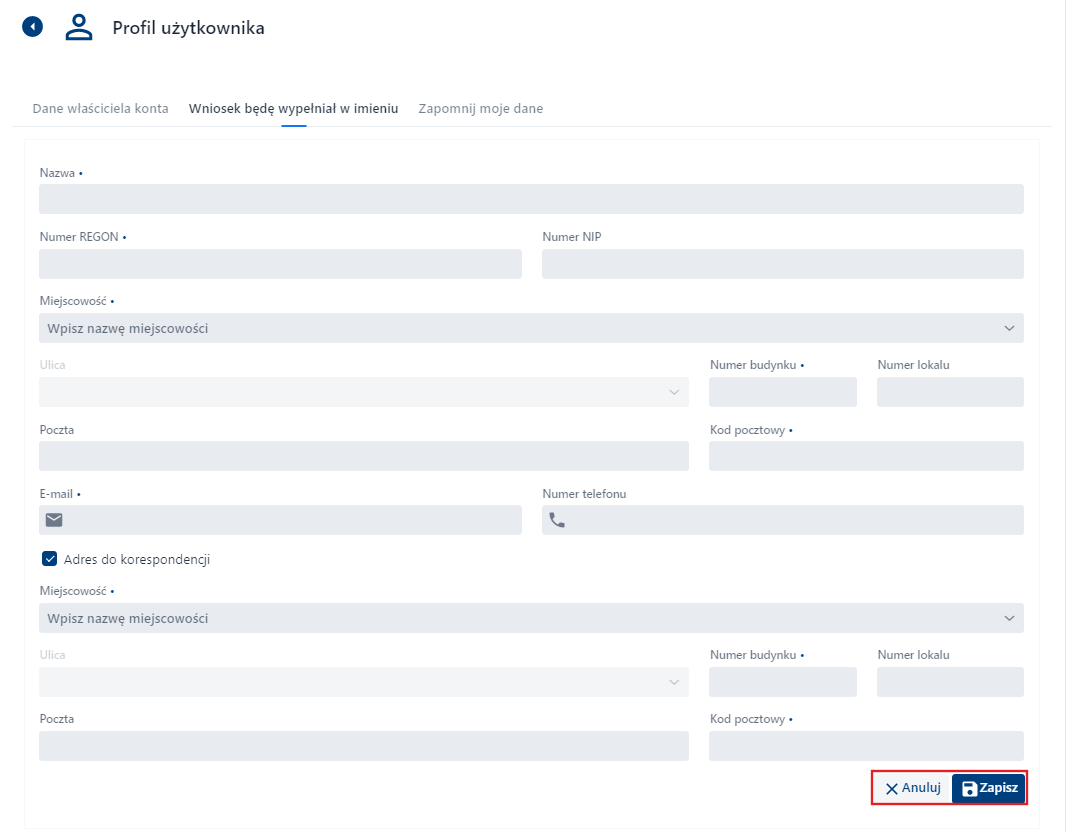
Task: Click the back arrow icon
Action: (33, 27)
